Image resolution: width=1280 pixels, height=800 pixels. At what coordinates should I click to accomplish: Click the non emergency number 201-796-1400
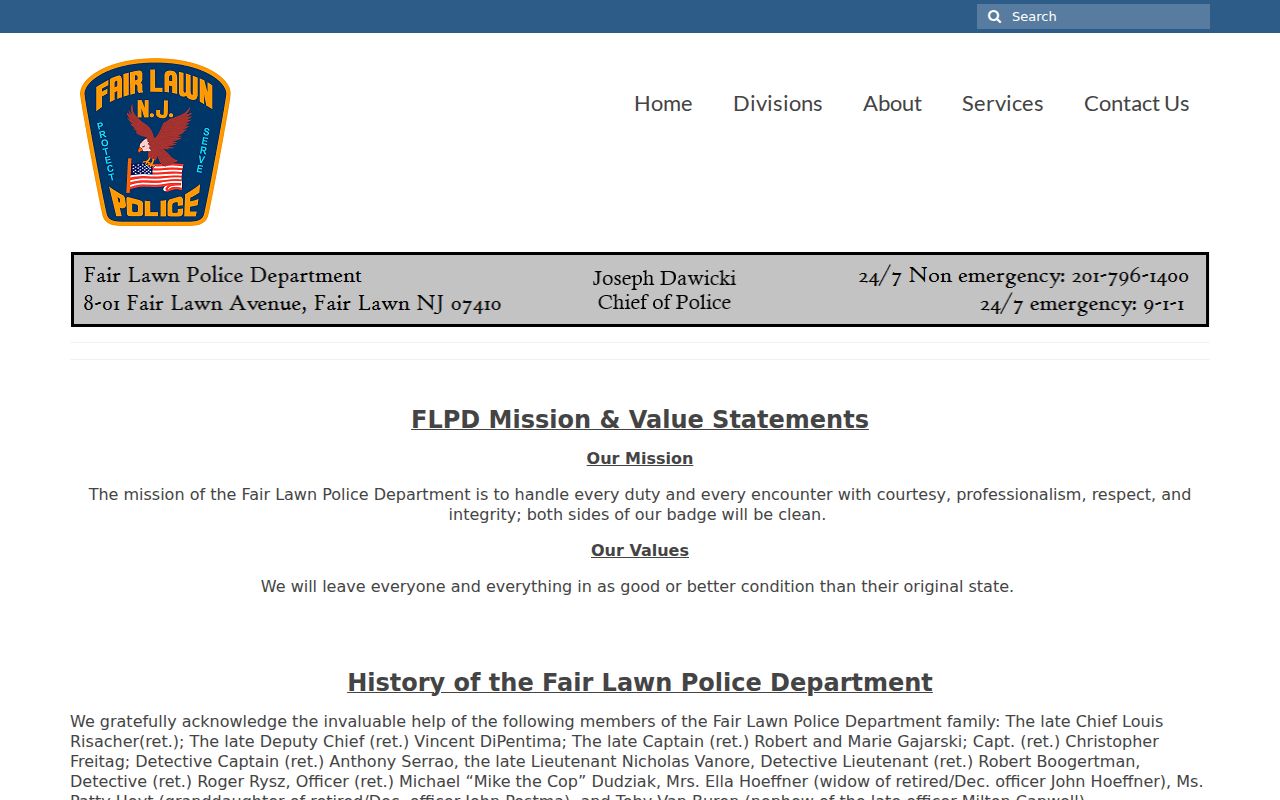1130,276
